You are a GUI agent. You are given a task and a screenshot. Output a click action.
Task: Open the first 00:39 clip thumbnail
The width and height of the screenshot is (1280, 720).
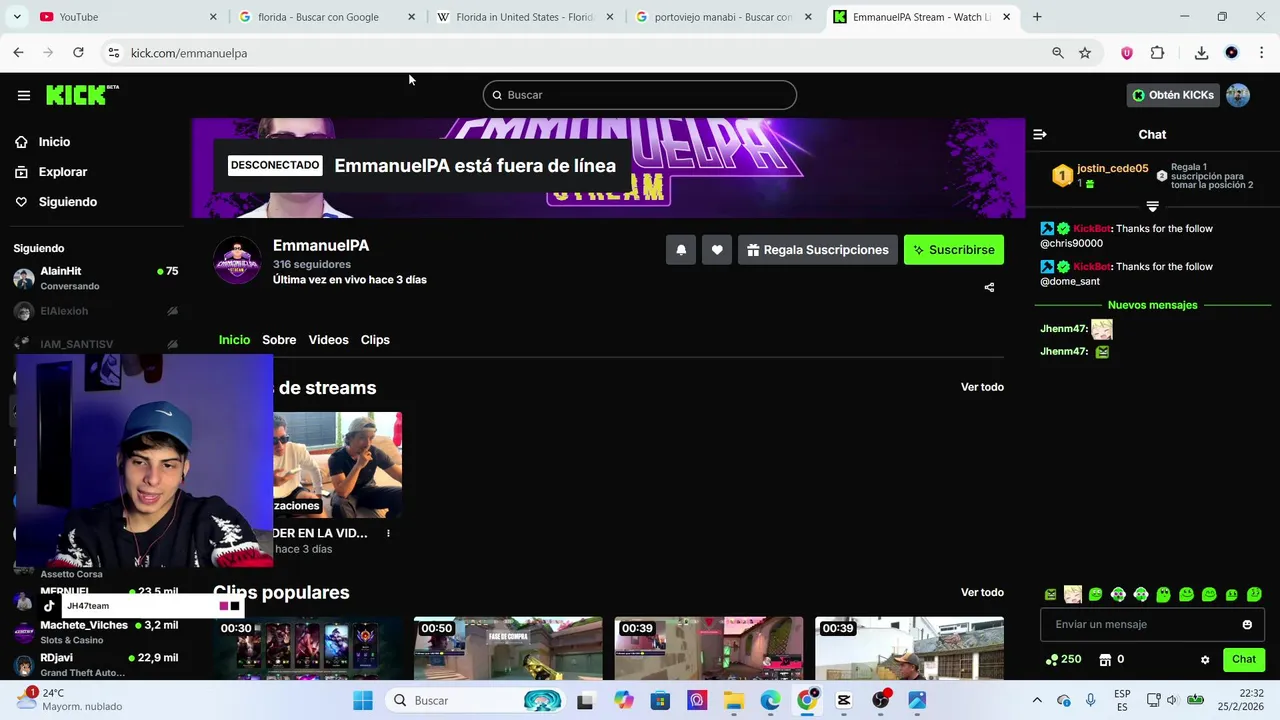tap(708, 649)
